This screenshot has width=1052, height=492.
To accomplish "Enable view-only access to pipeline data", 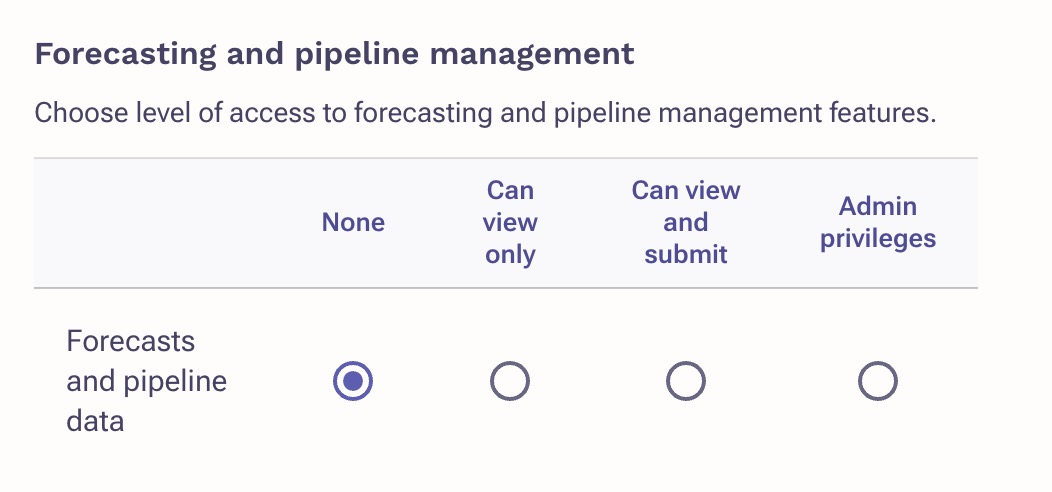I will coord(510,381).
